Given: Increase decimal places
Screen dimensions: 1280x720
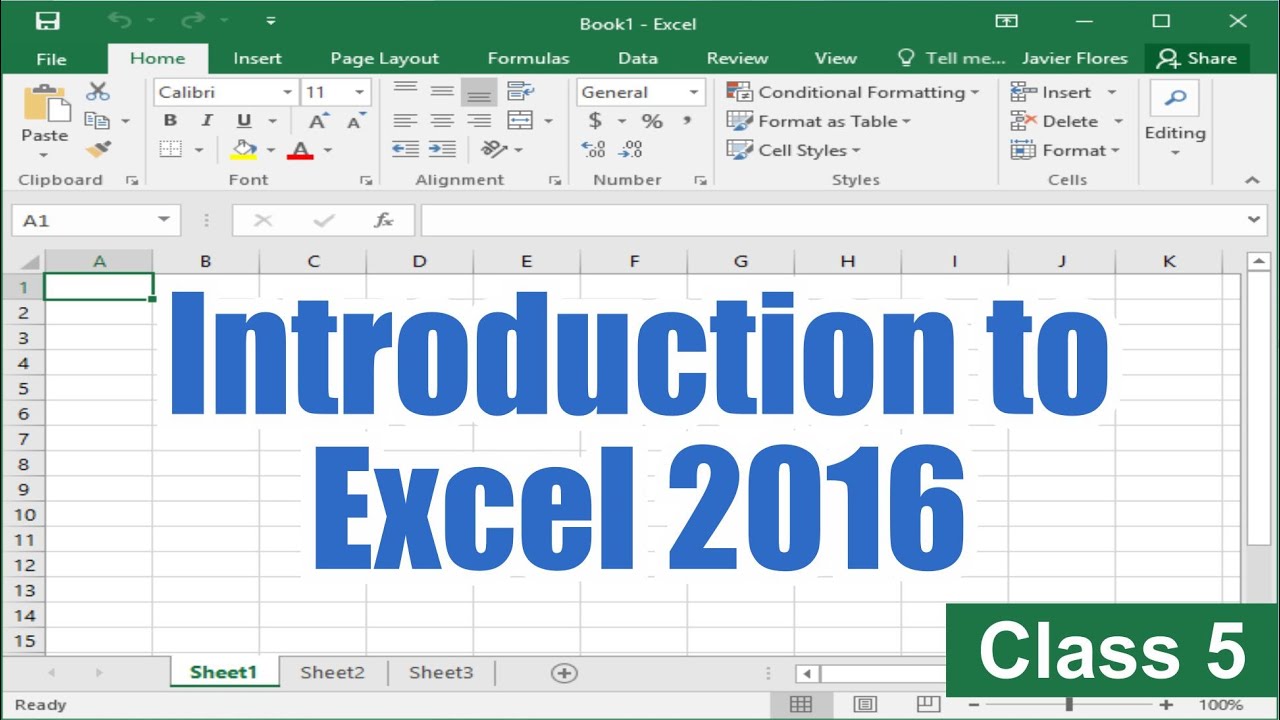Looking at the screenshot, I should pyautogui.click(x=593, y=150).
